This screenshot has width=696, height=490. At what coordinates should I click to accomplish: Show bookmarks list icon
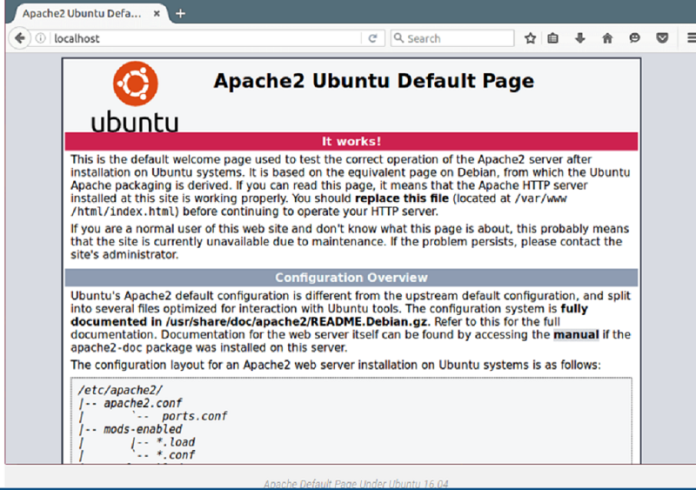(553, 39)
